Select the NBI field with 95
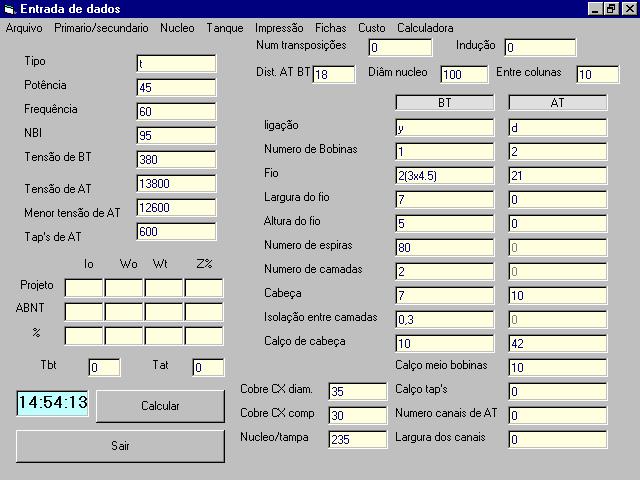The height and width of the screenshot is (480, 640). [x=176, y=136]
